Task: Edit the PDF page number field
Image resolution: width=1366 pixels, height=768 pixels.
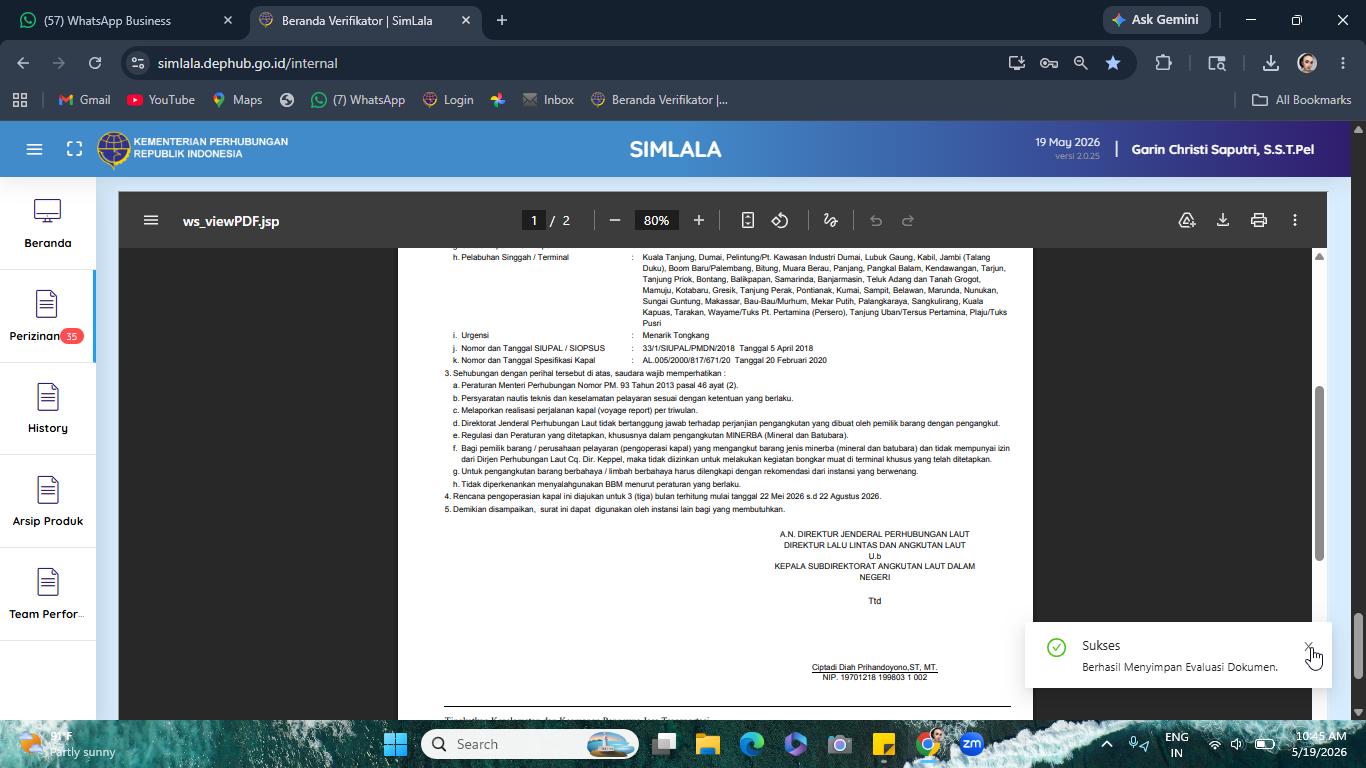Action: tap(534, 220)
